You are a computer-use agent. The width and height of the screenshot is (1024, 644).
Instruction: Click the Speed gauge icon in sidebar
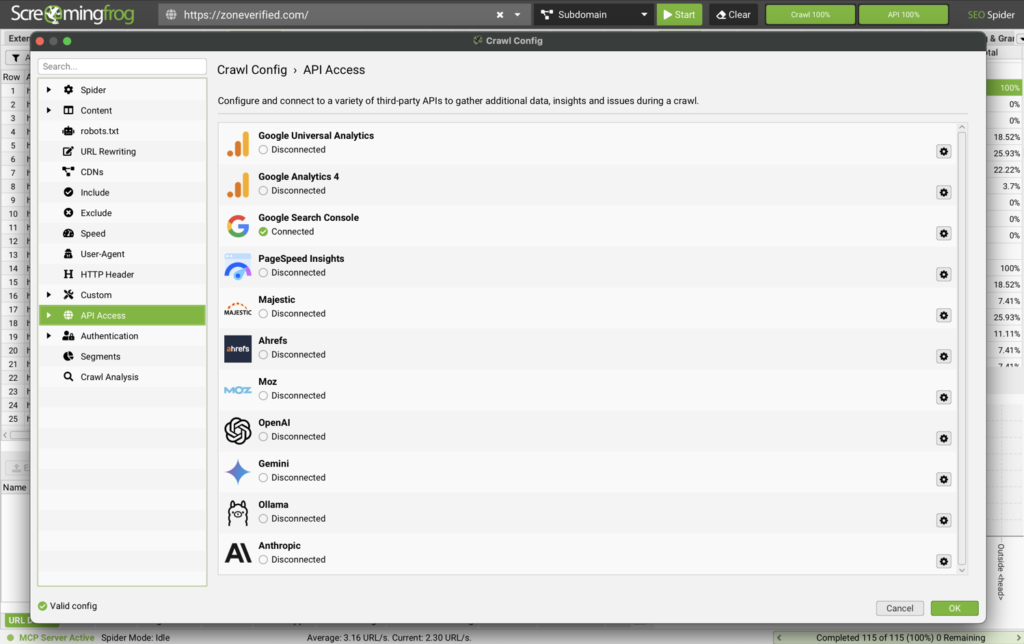[x=68, y=233]
